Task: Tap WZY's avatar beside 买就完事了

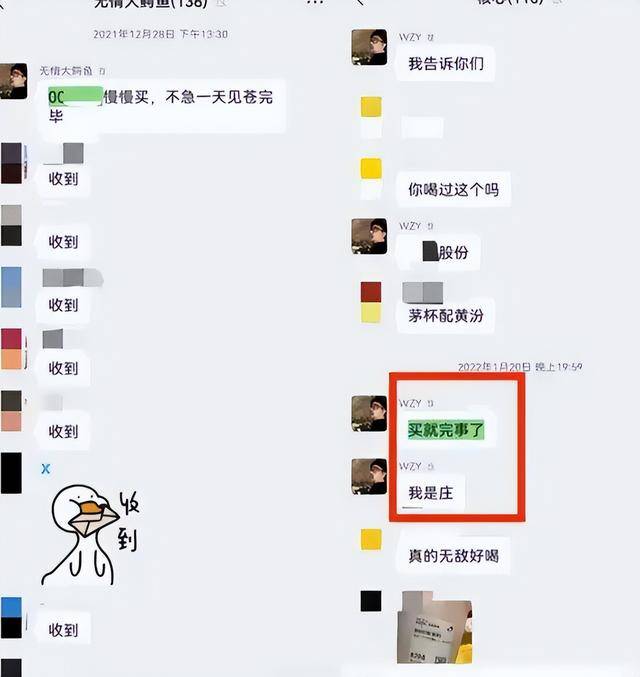Action: (369, 414)
